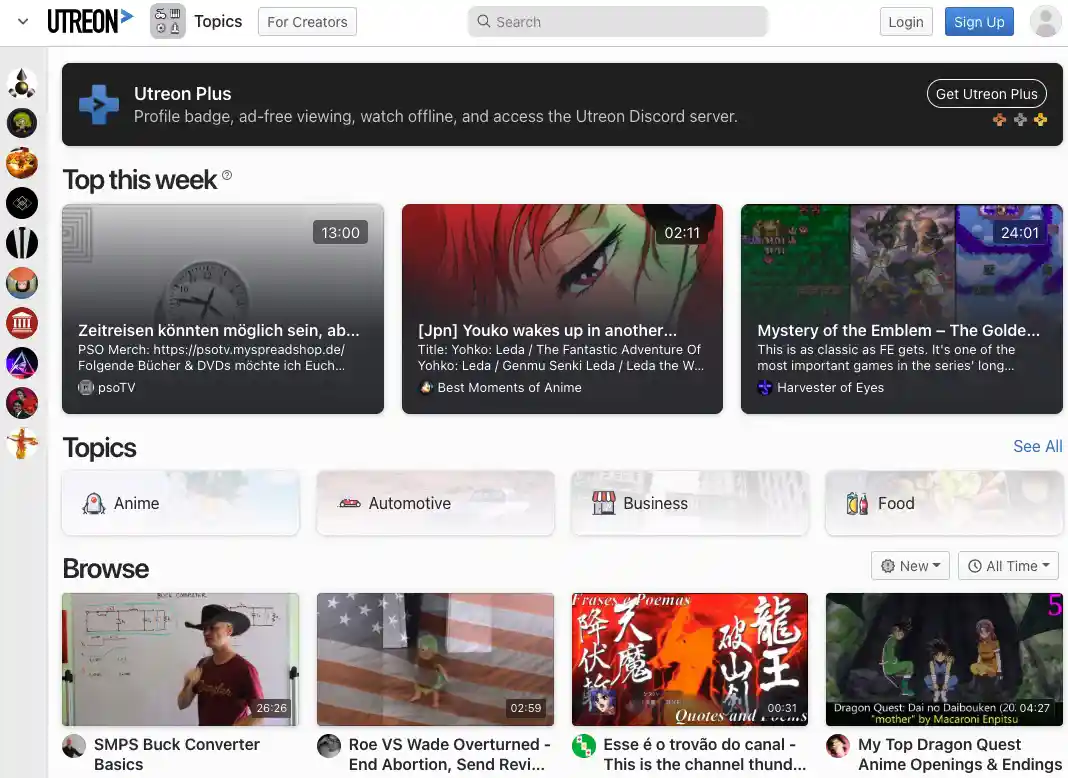Click the three Plus badge icons
The height and width of the screenshot is (778, 1068).
click(1020, 120)
